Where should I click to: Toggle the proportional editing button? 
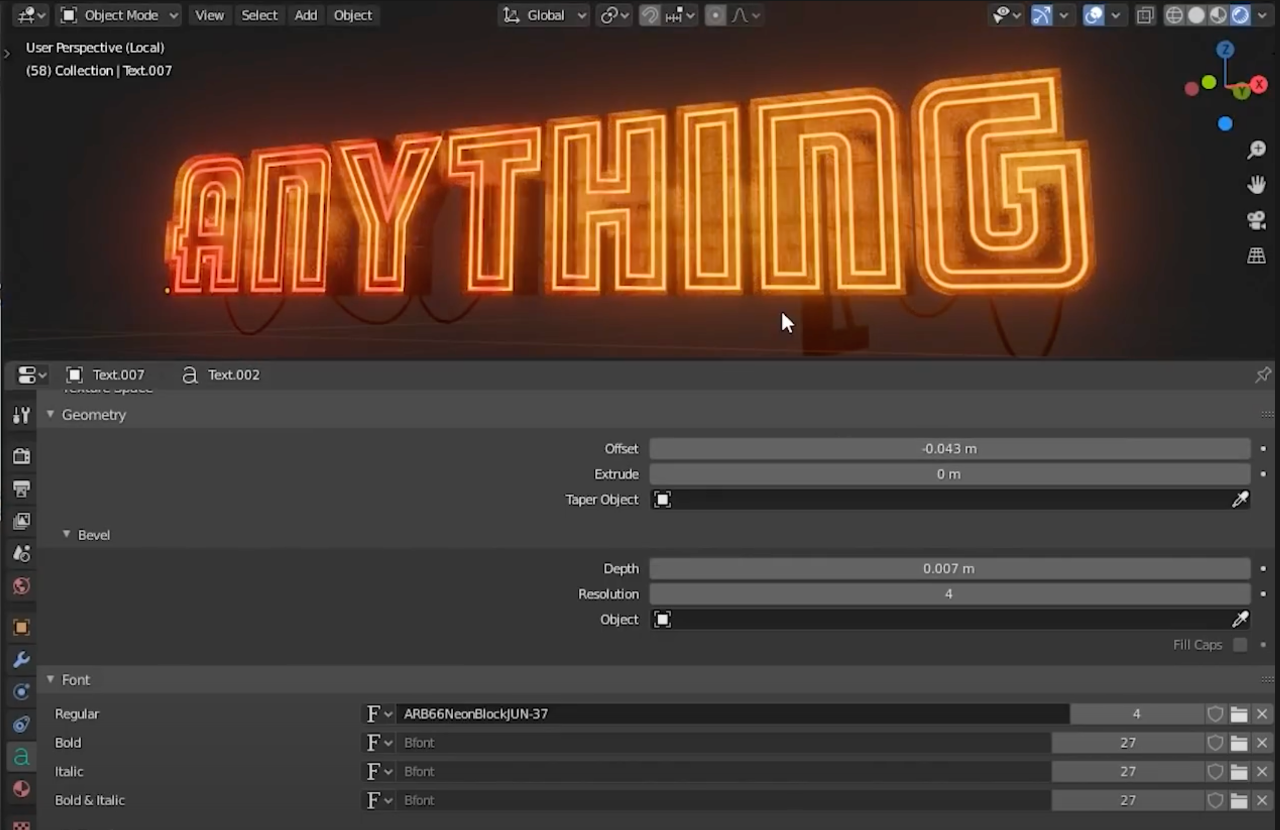coord(715,15)
